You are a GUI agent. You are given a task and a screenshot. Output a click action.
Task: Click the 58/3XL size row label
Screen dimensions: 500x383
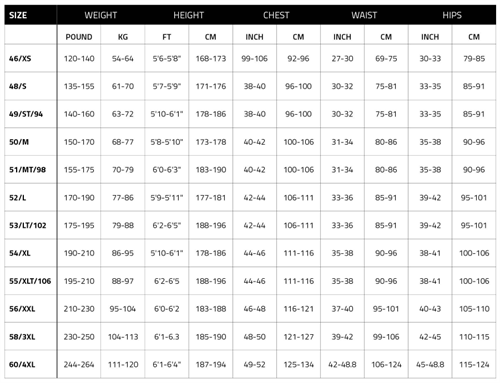click(x=22, y=337)
